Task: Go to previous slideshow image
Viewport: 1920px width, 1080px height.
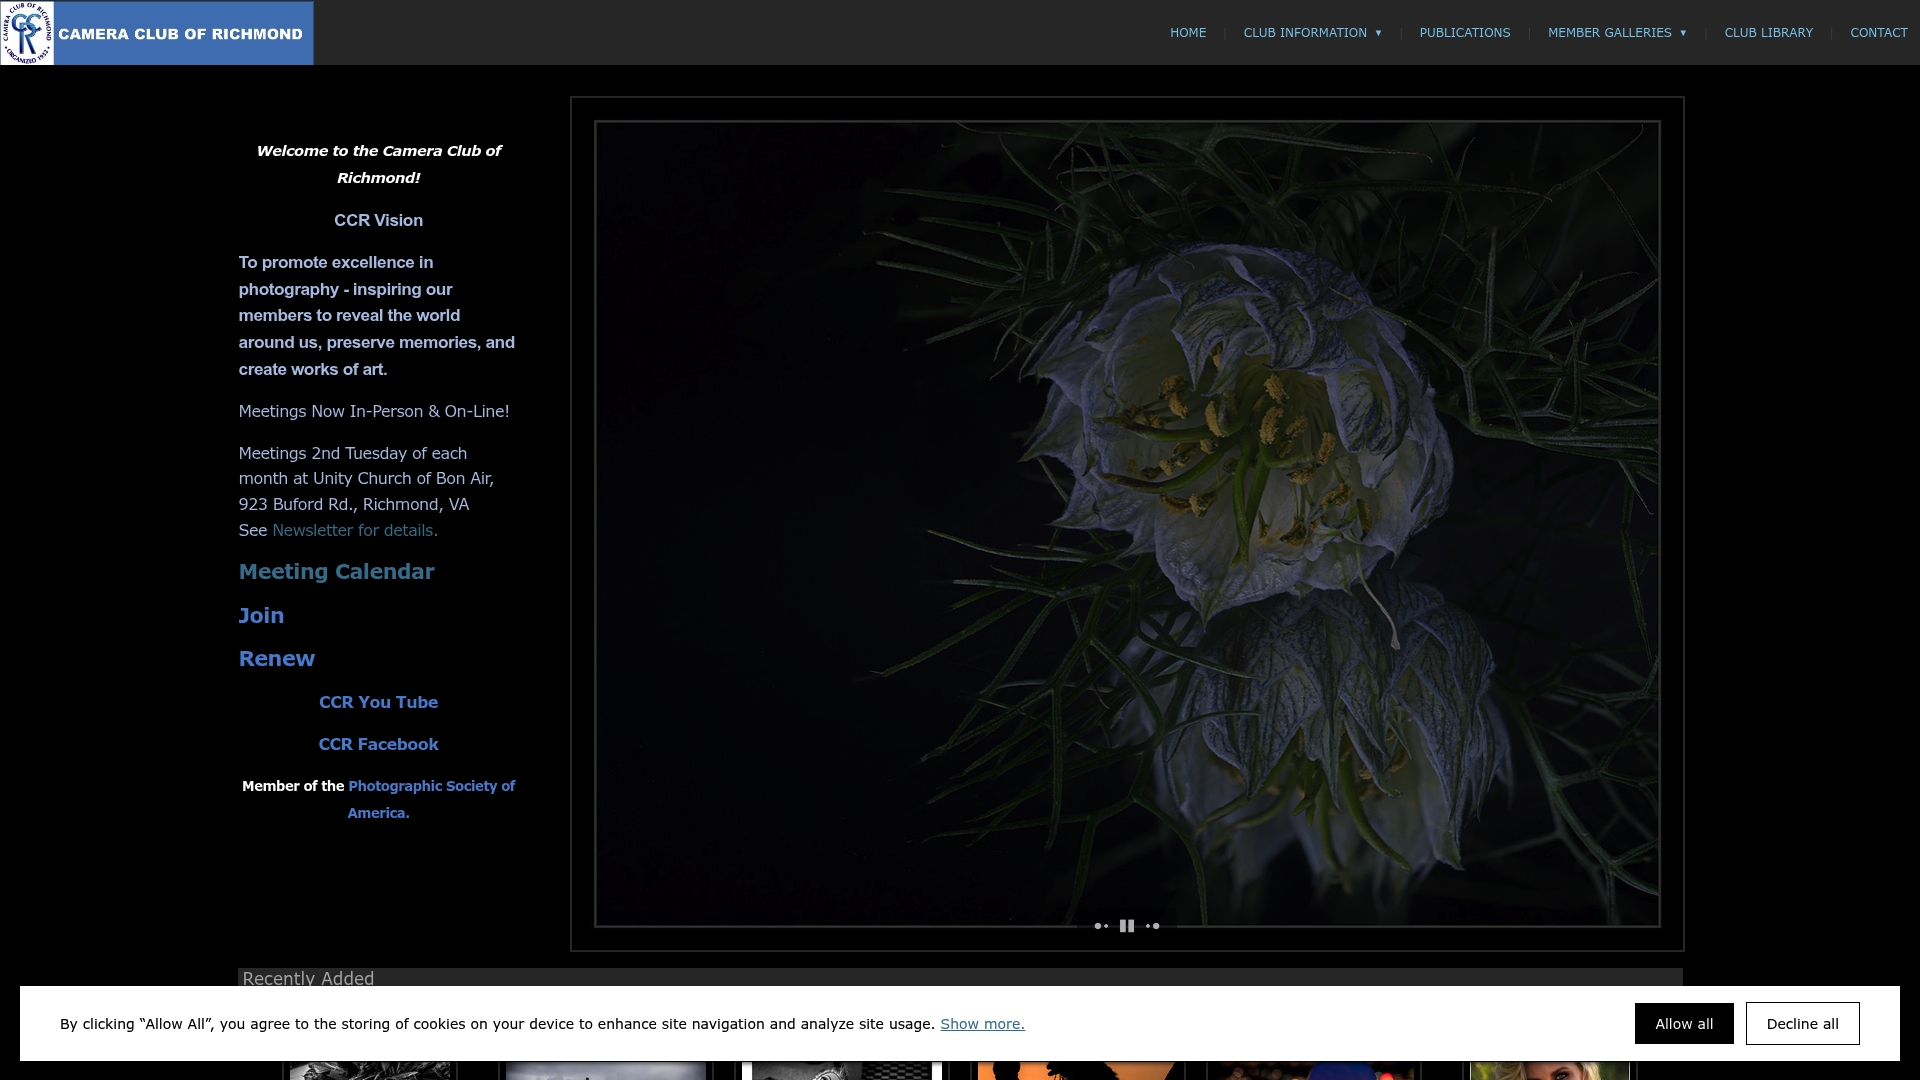Action: pos(1101,926)
